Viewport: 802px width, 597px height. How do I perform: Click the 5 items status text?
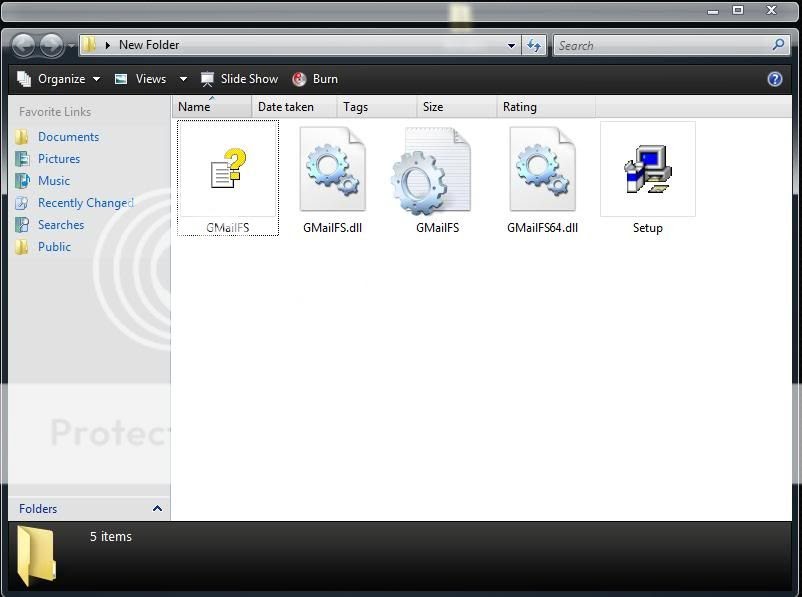[x=110, y=537]
